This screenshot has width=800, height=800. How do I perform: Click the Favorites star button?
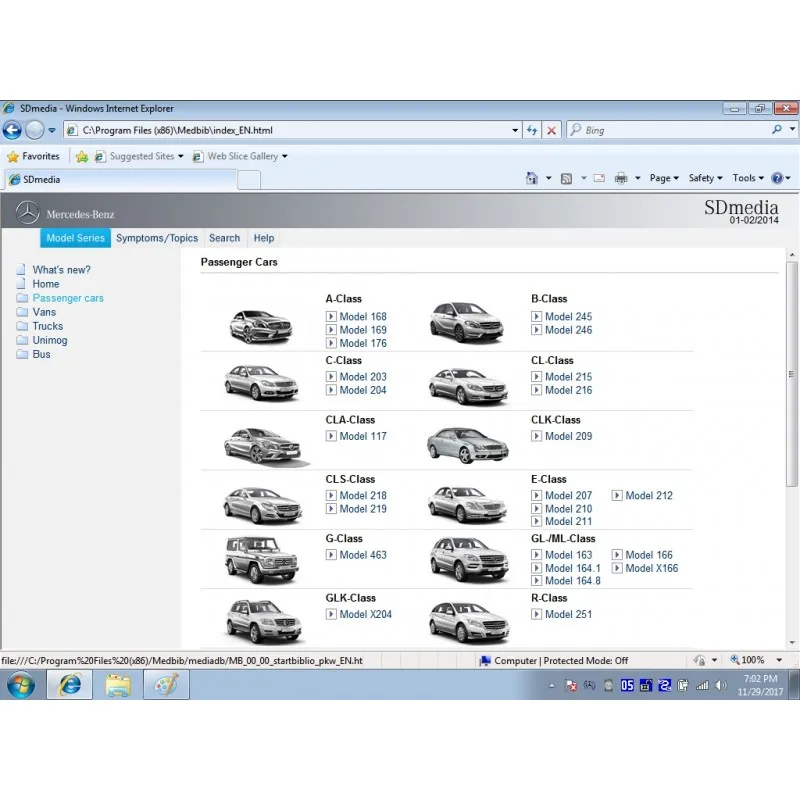pos(33,156)
